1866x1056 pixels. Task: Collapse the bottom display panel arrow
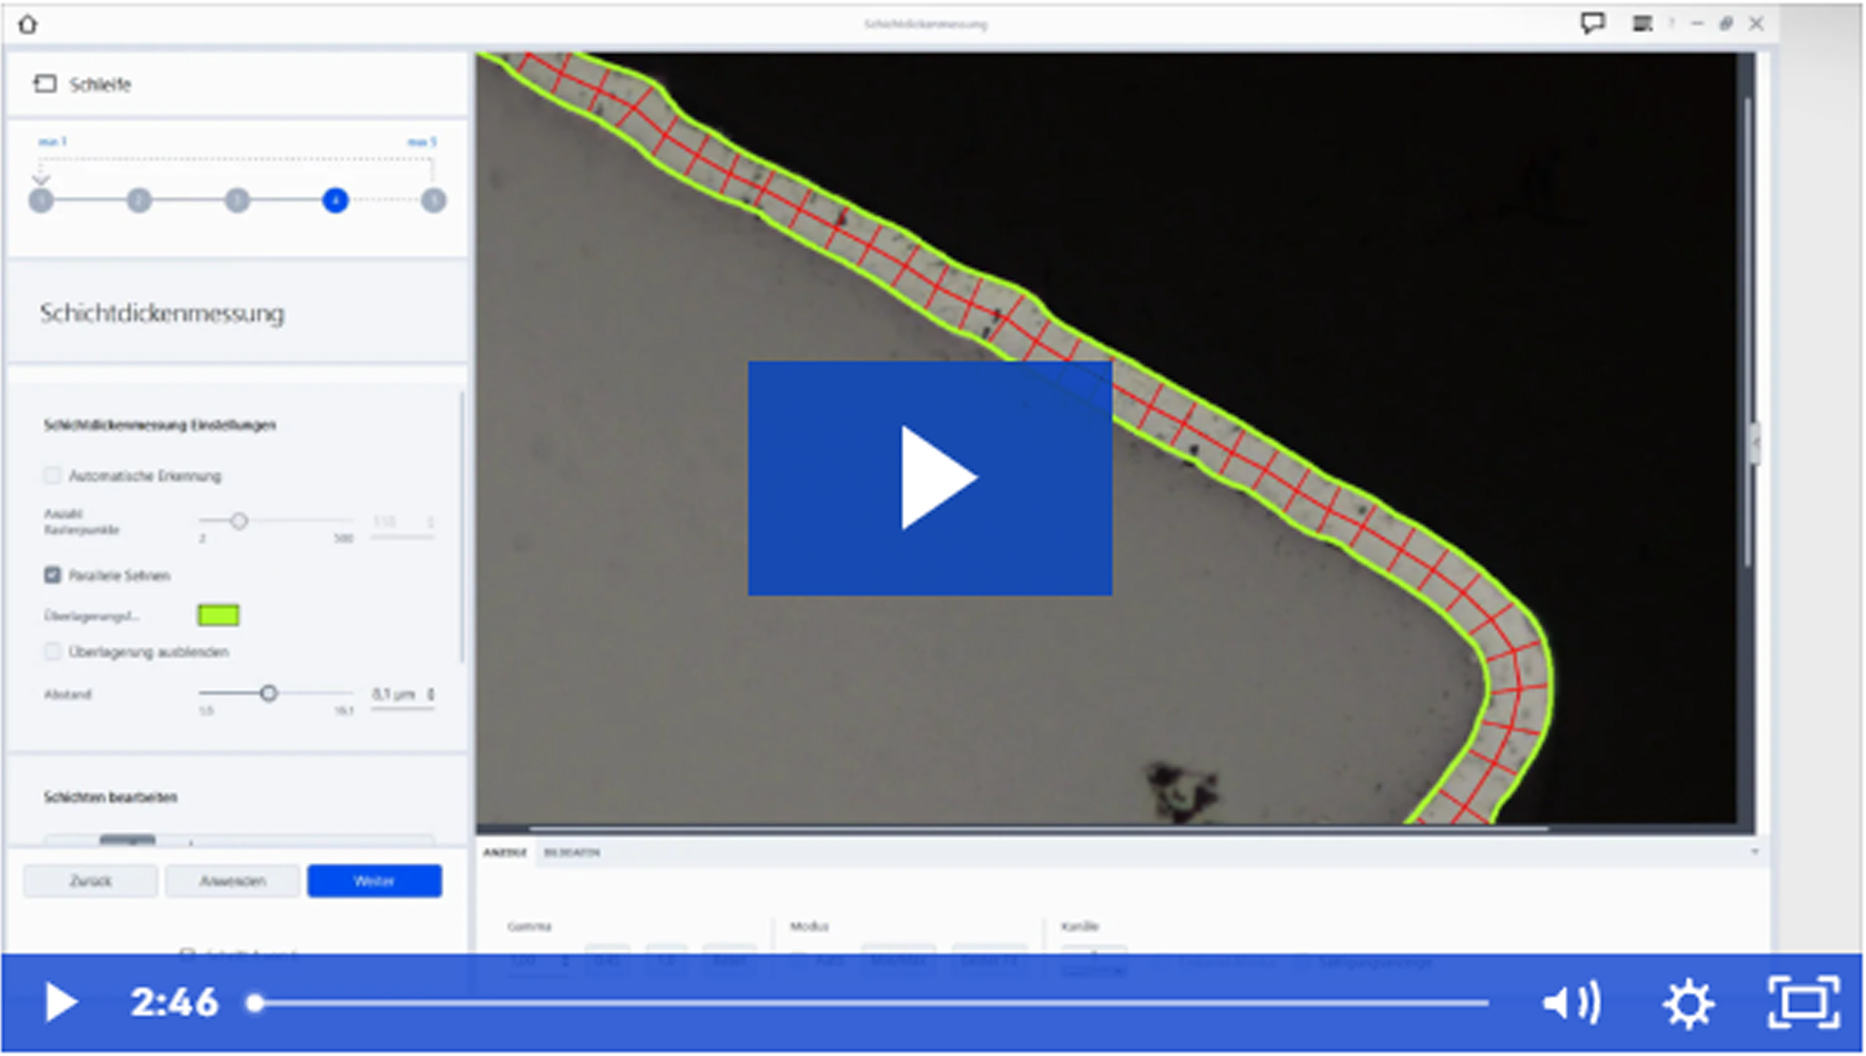(1754, 852)
